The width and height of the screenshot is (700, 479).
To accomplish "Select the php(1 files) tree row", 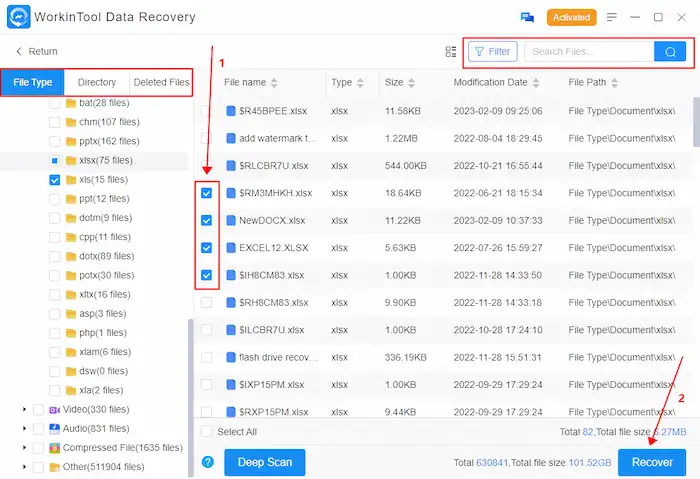I will point(96,333).
